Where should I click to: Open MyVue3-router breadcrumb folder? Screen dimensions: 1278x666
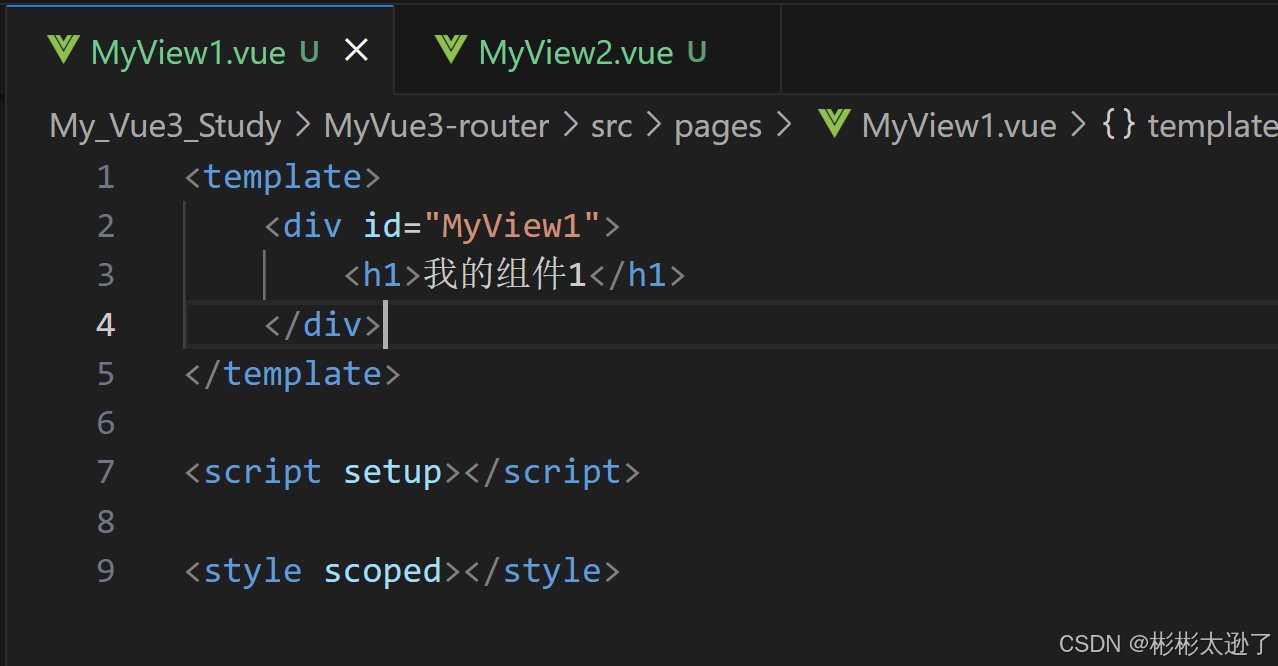point(437,126)
